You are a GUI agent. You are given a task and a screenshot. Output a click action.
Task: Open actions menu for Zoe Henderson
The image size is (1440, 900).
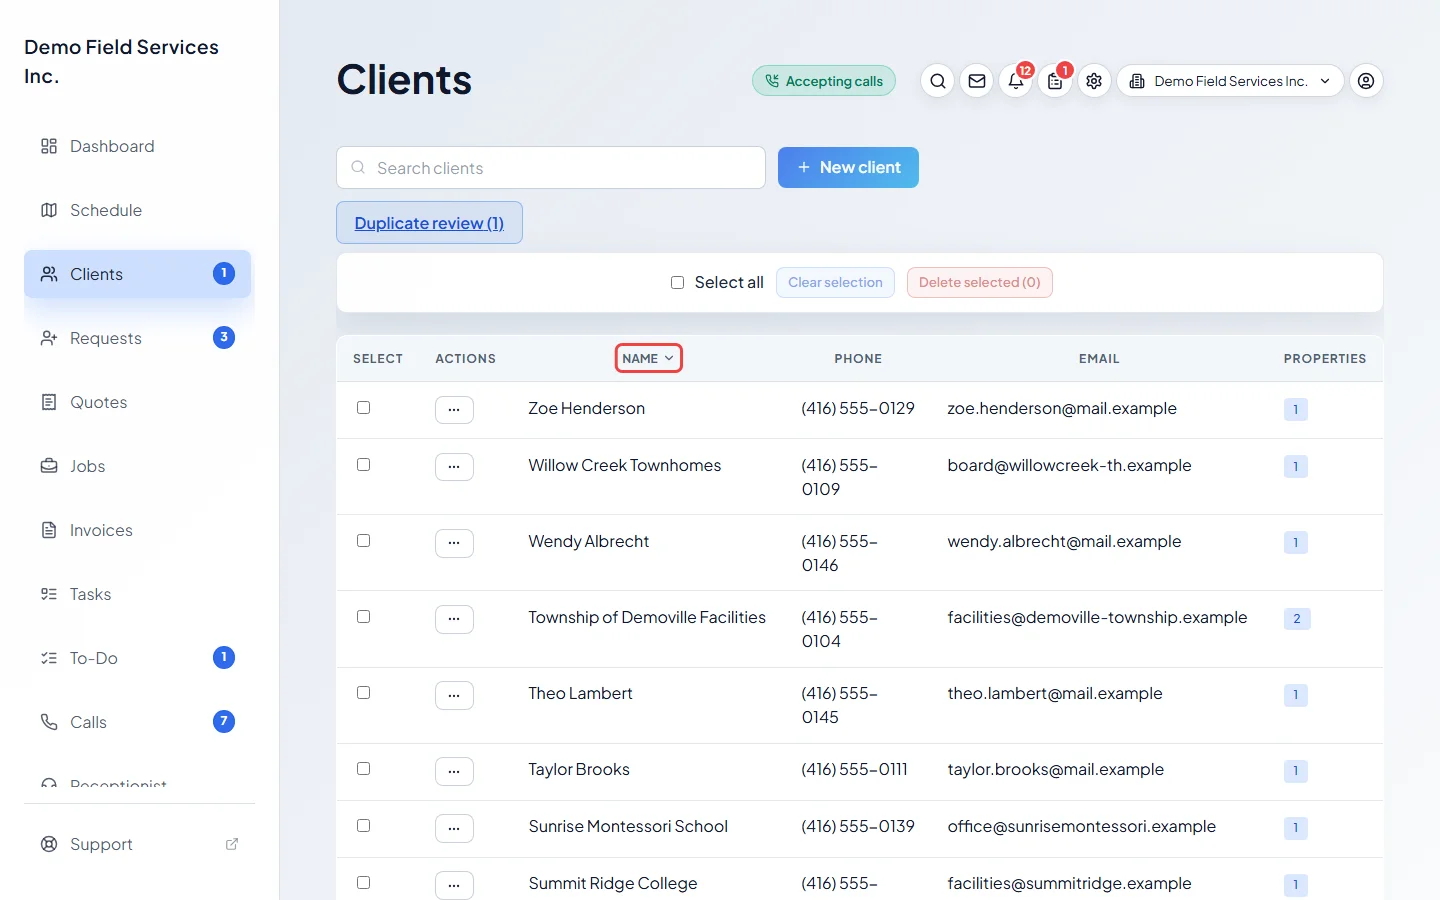pos(454,410)
